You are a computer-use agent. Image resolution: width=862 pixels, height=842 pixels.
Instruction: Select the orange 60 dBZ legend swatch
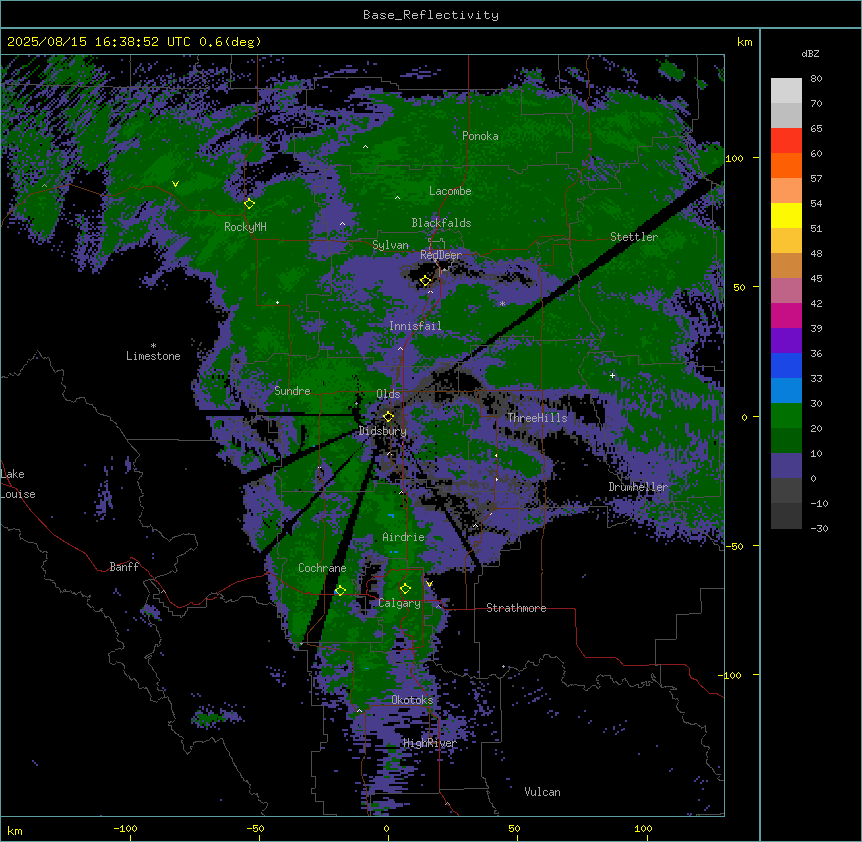[786, 165]
